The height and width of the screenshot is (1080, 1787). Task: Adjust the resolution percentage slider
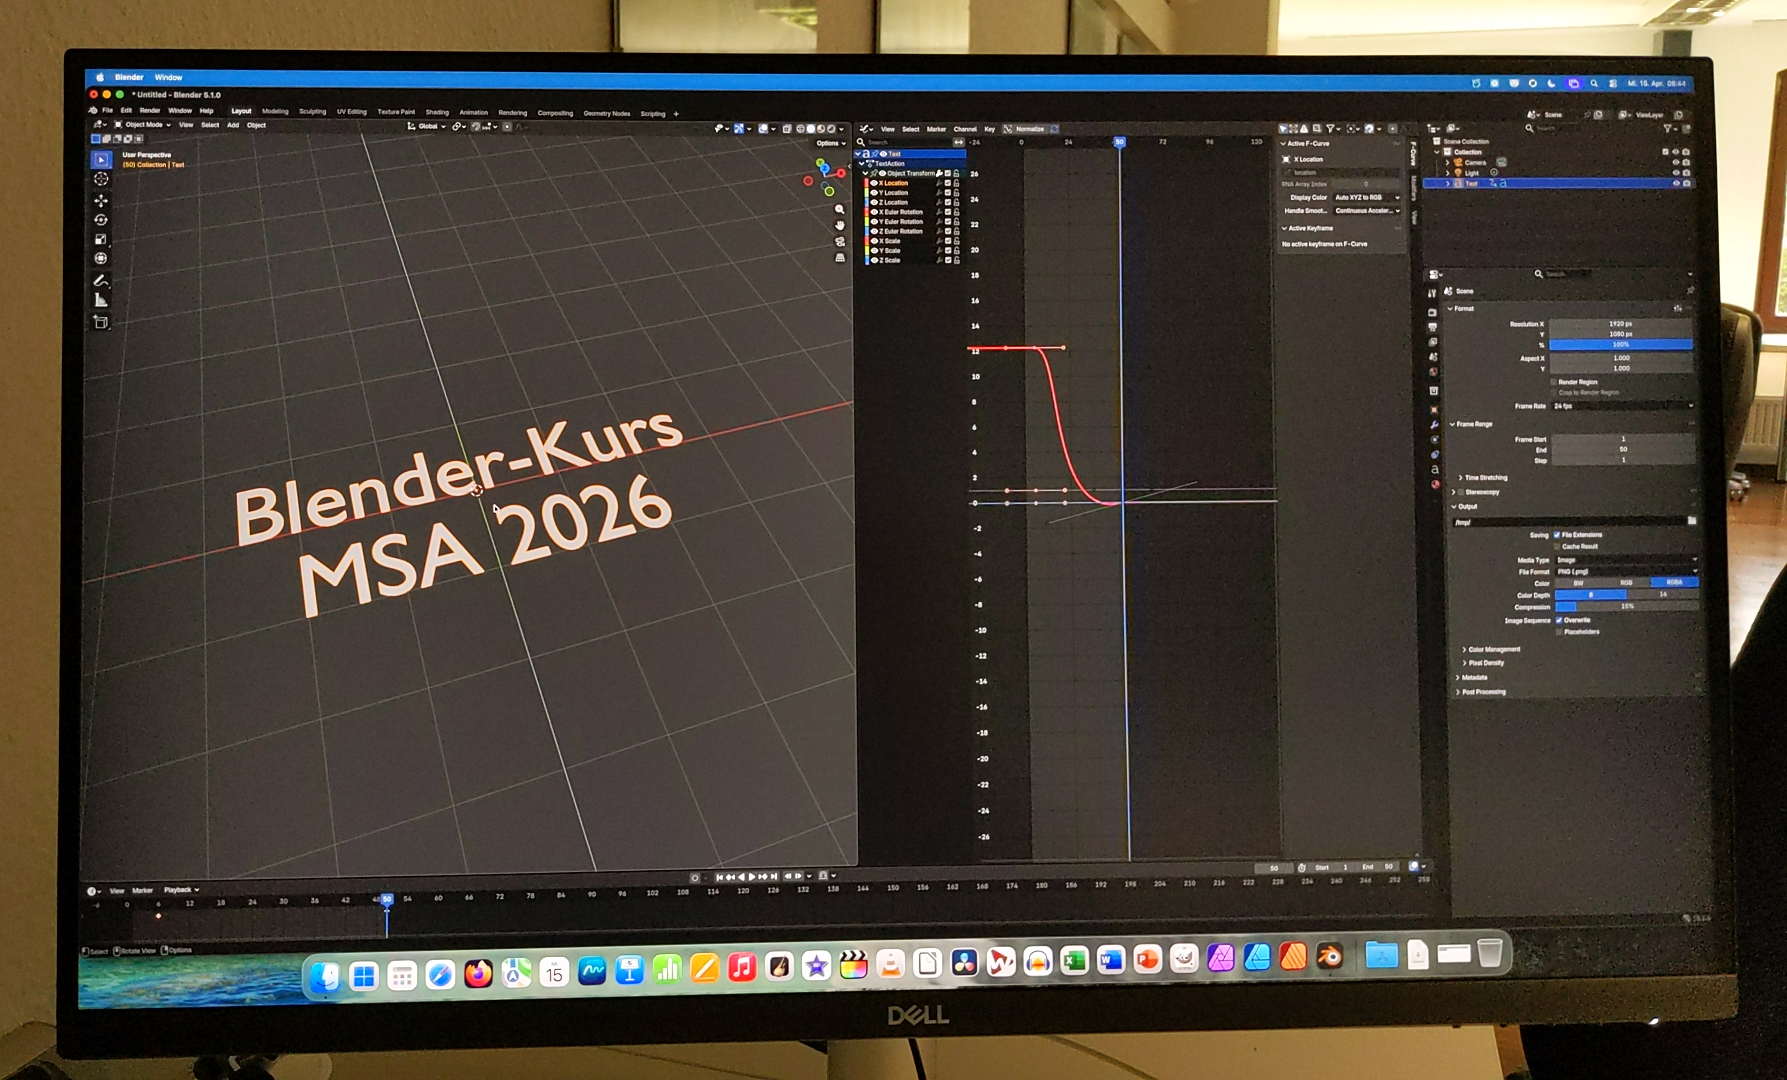pos(1621,345)
